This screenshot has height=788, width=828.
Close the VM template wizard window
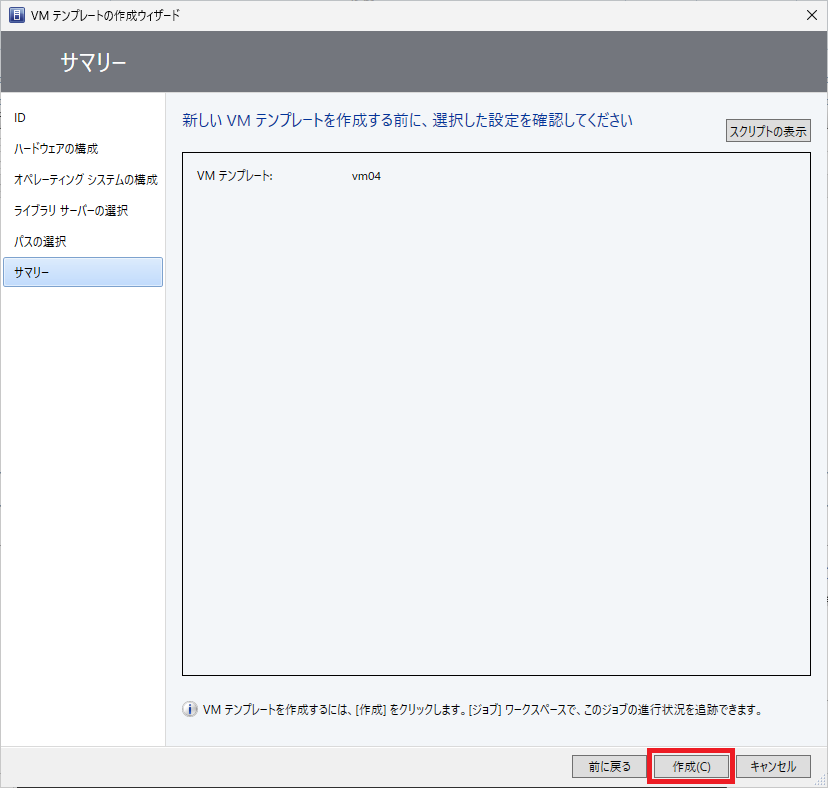[812, 15]
